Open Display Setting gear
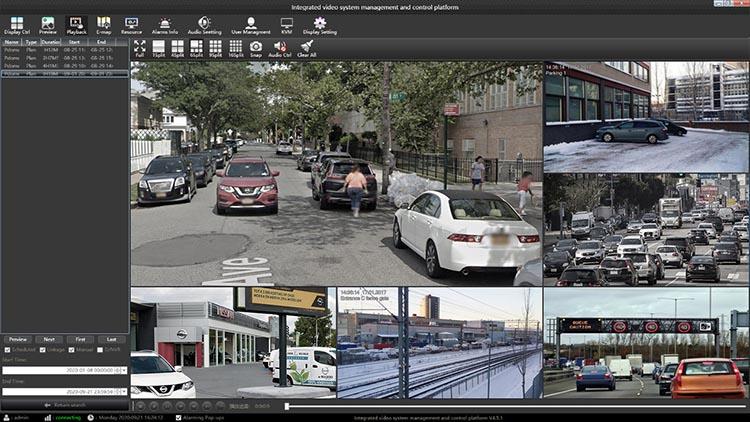The height and width of the screenshot is (422, 750). [320, 25]
